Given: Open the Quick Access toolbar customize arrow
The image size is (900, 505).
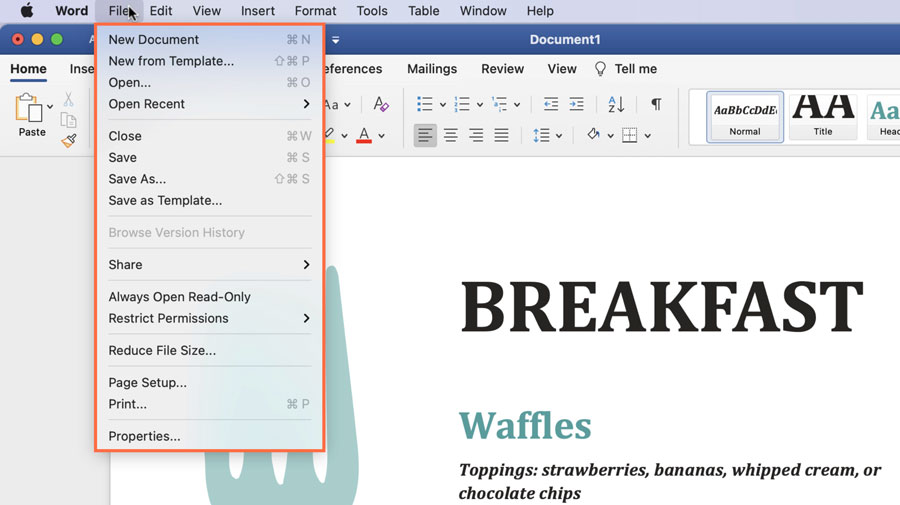Looking at the screenshot, I should 336,40.
